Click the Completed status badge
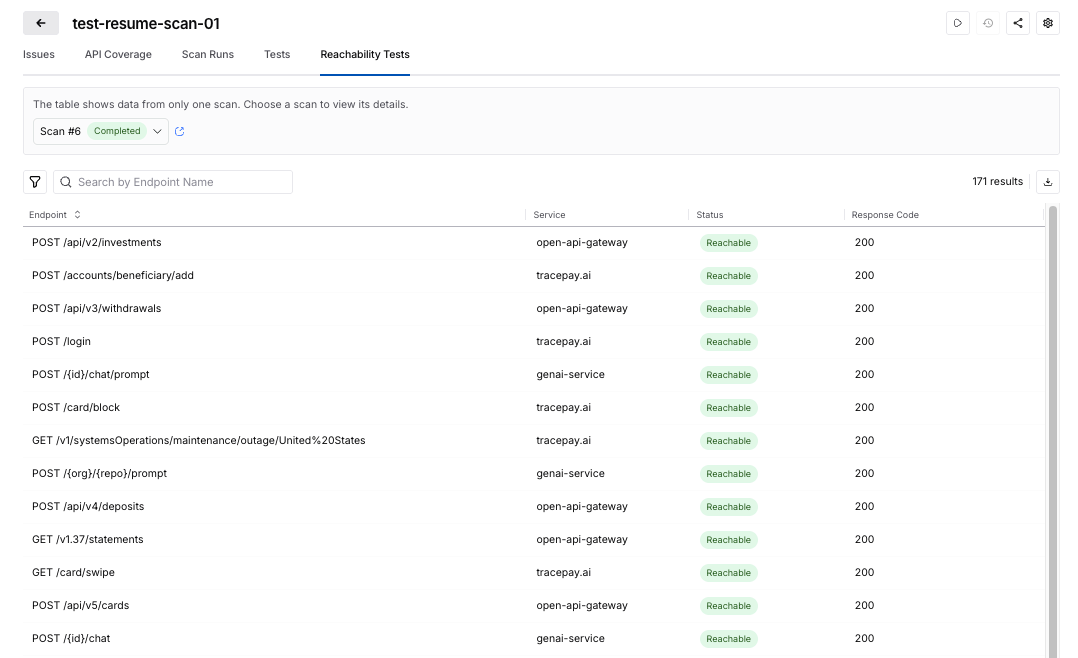Image resolution: width=1078 pixels, height=658 pixels. [x=117, y=131]
